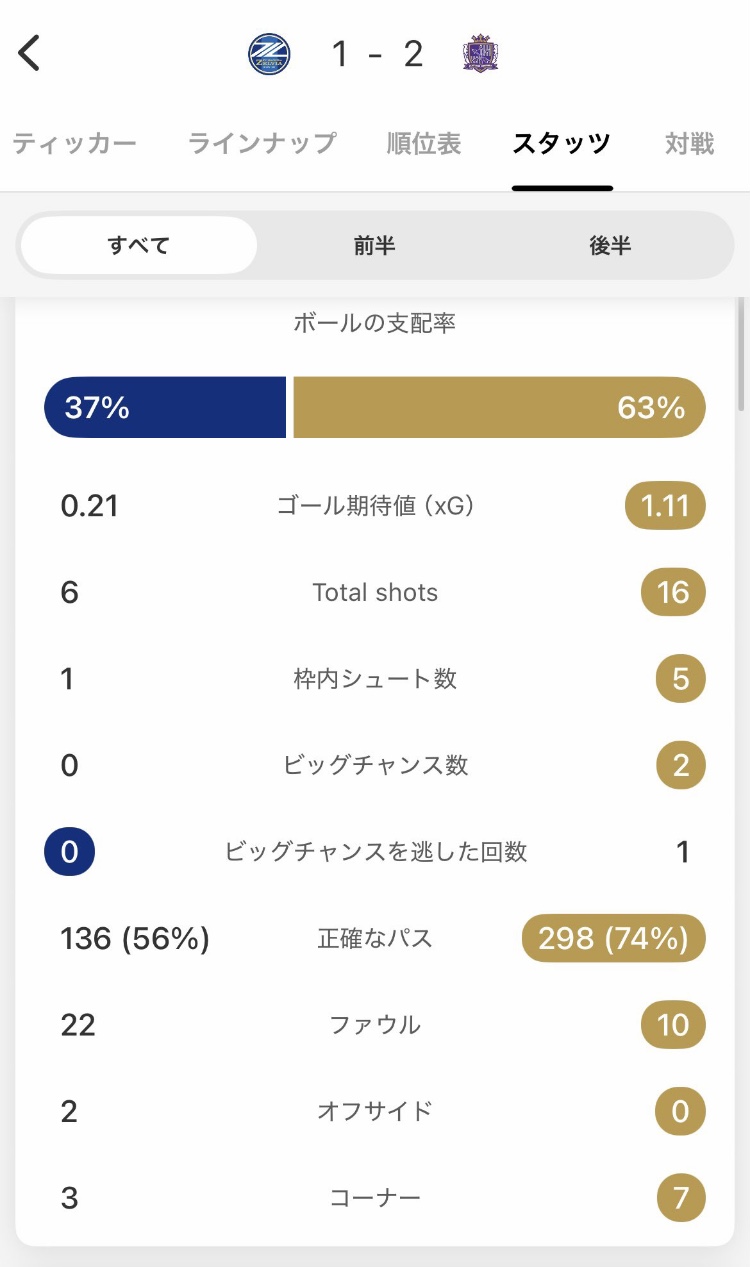The height and width of the screenshot is (1267, 750).
Task: Switch to the ティッカー tab
Action: (x=74, y=144)
